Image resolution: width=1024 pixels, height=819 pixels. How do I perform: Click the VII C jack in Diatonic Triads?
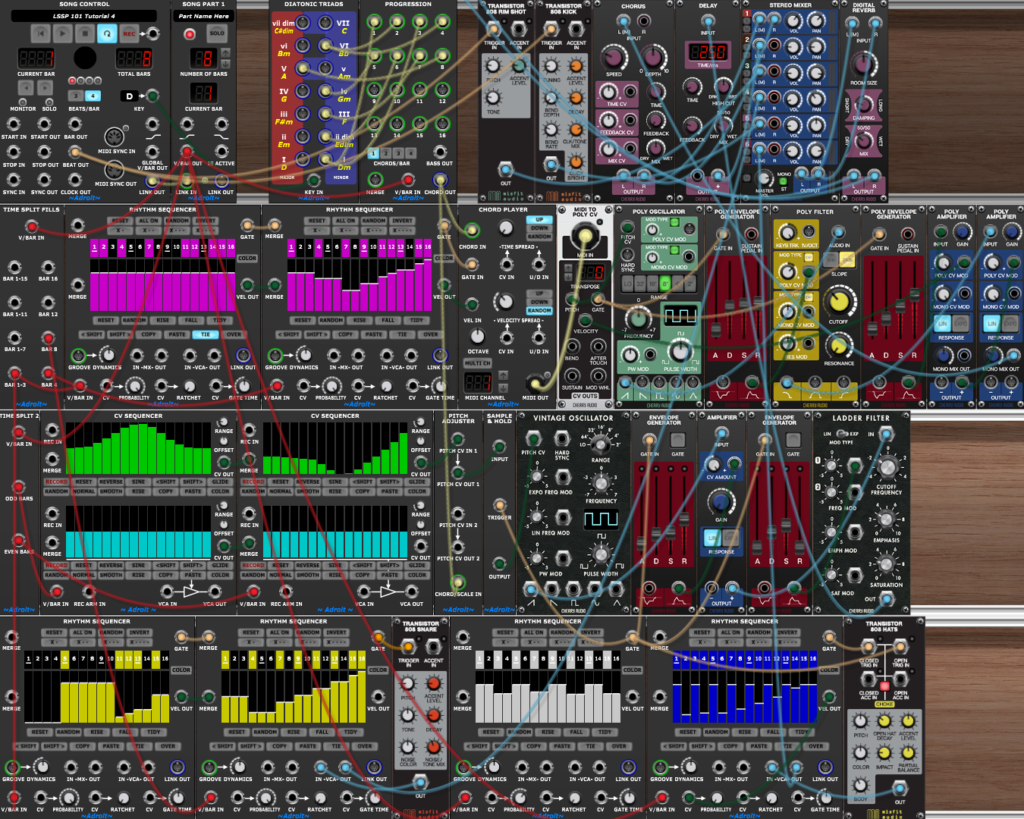coord(324,24)
